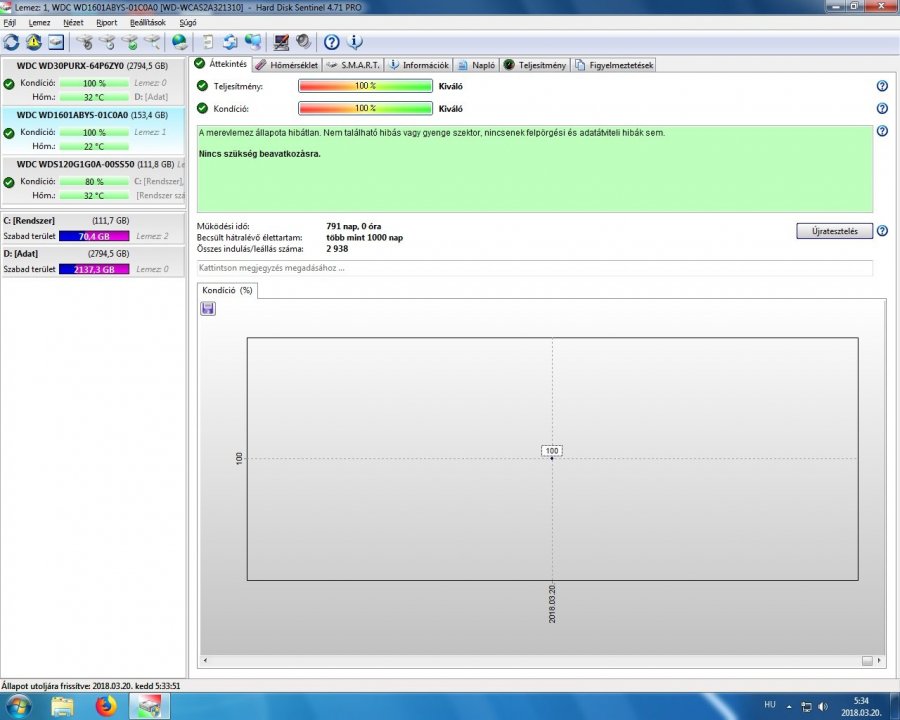Open File Explorer from the taskbar
Viewport: 900px width, 720px height.
[x=63, y=706]
